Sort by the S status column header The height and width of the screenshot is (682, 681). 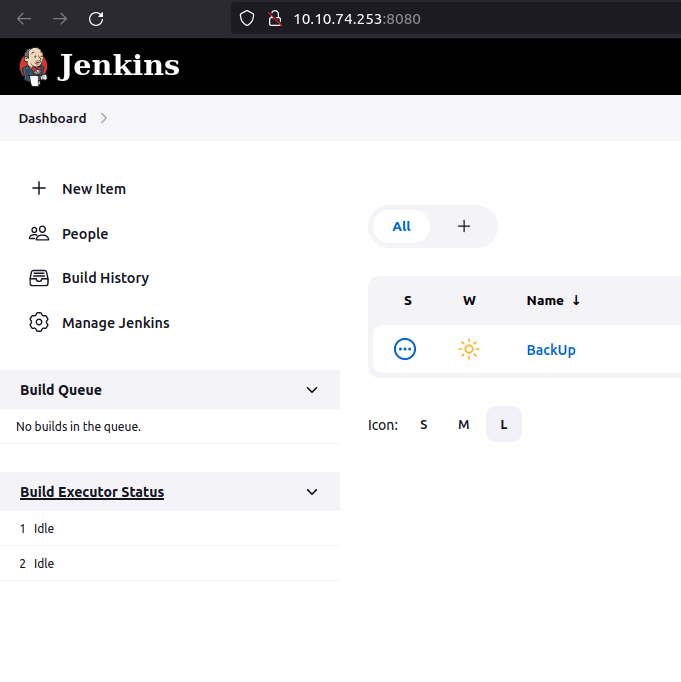407,301
